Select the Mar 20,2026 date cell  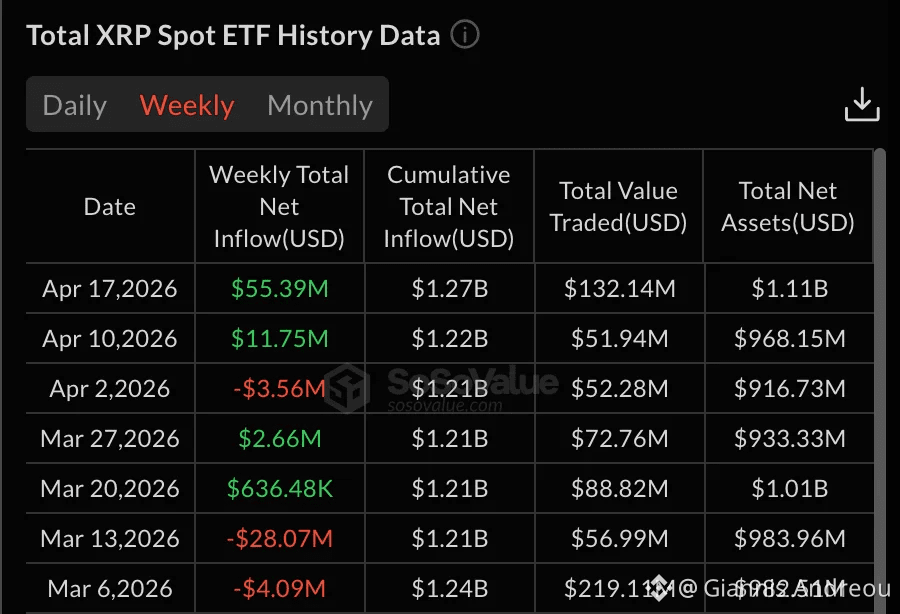[110, 488]
